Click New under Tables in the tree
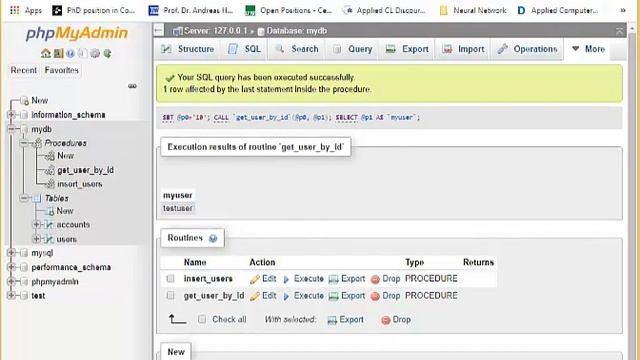Image resolution: width=640 pixels, height=360 pixels. [64, 211]
